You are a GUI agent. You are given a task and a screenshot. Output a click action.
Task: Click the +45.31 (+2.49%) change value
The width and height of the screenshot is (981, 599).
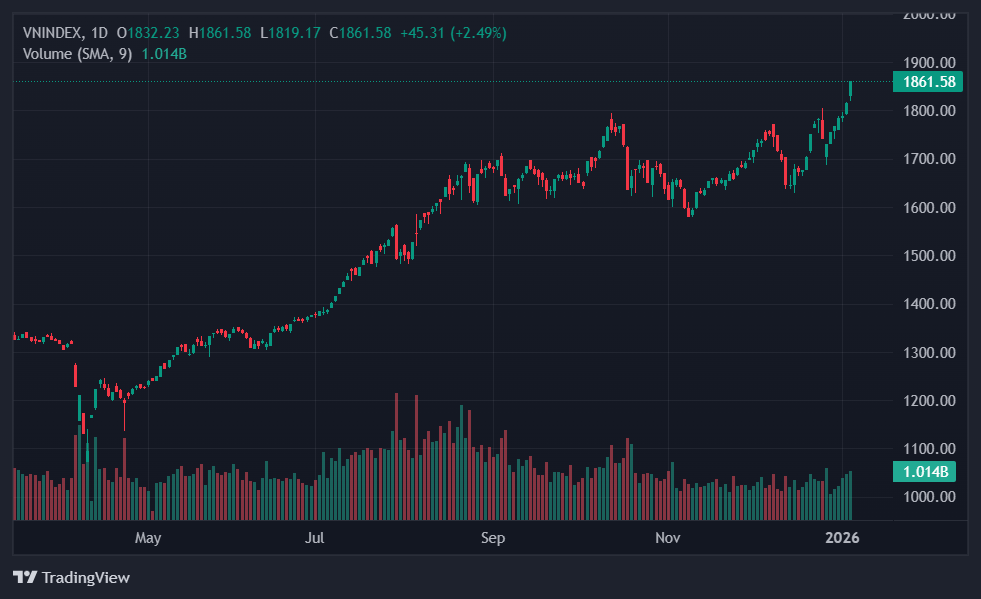point(453,33)
